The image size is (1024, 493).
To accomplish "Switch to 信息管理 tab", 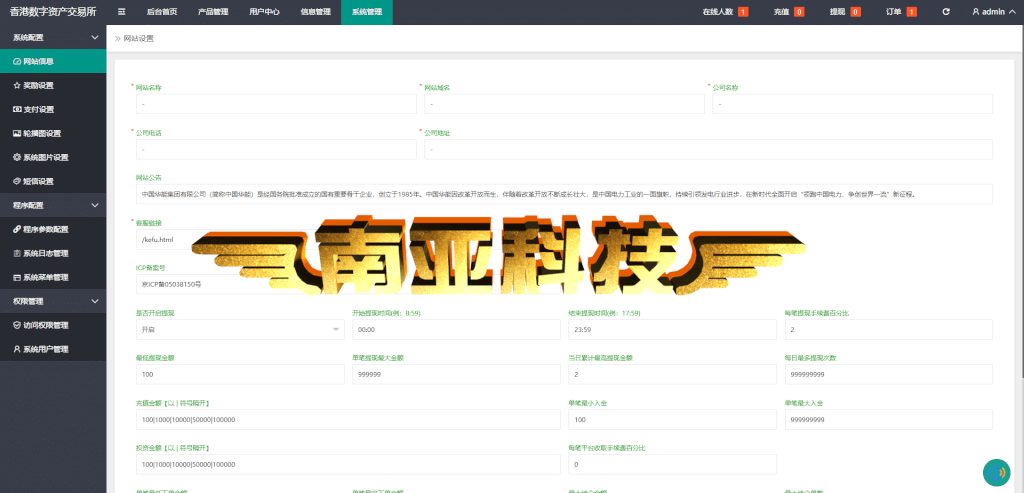I will 315,12.
